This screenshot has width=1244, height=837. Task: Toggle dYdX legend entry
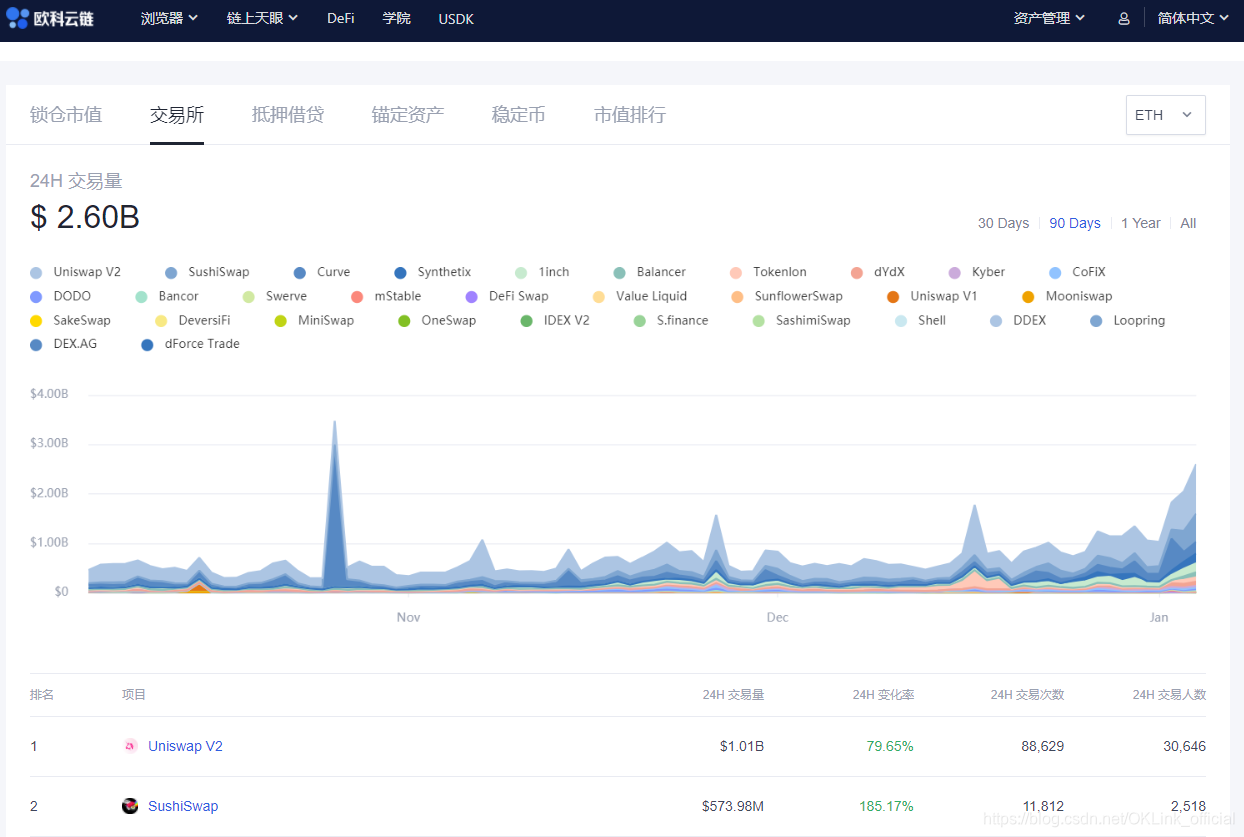coord(877,272)
